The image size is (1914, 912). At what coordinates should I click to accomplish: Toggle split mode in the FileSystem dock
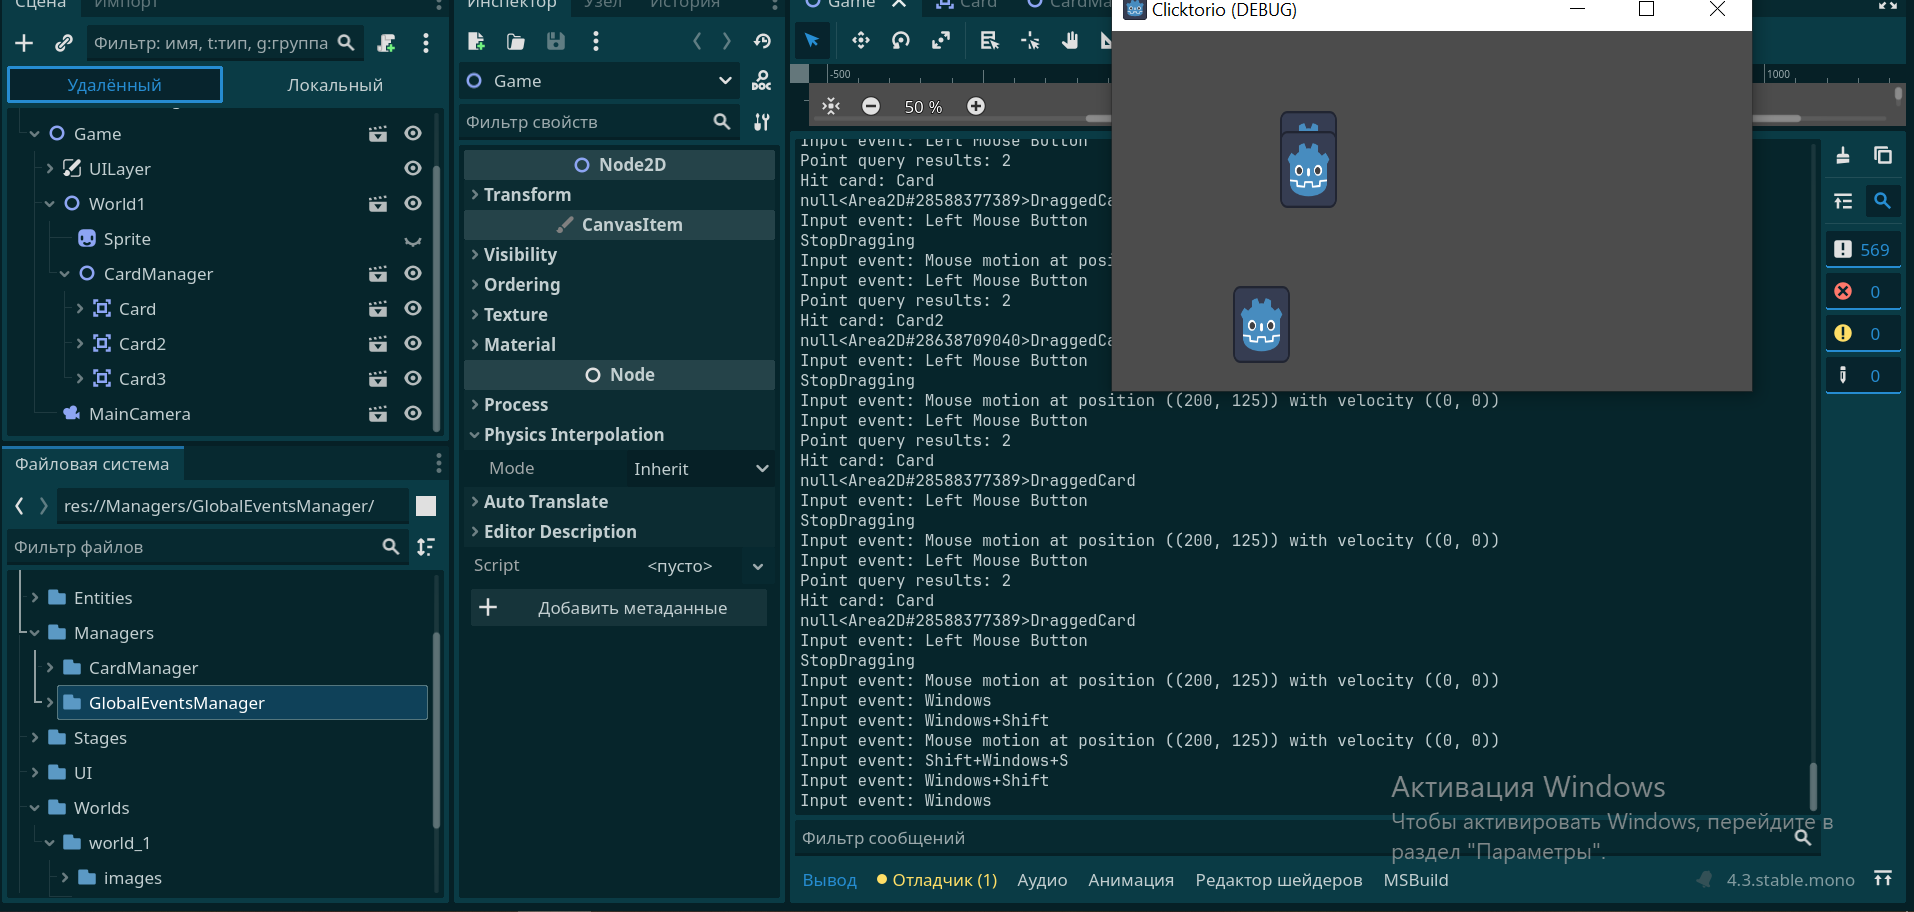click(x=426, y=506)
